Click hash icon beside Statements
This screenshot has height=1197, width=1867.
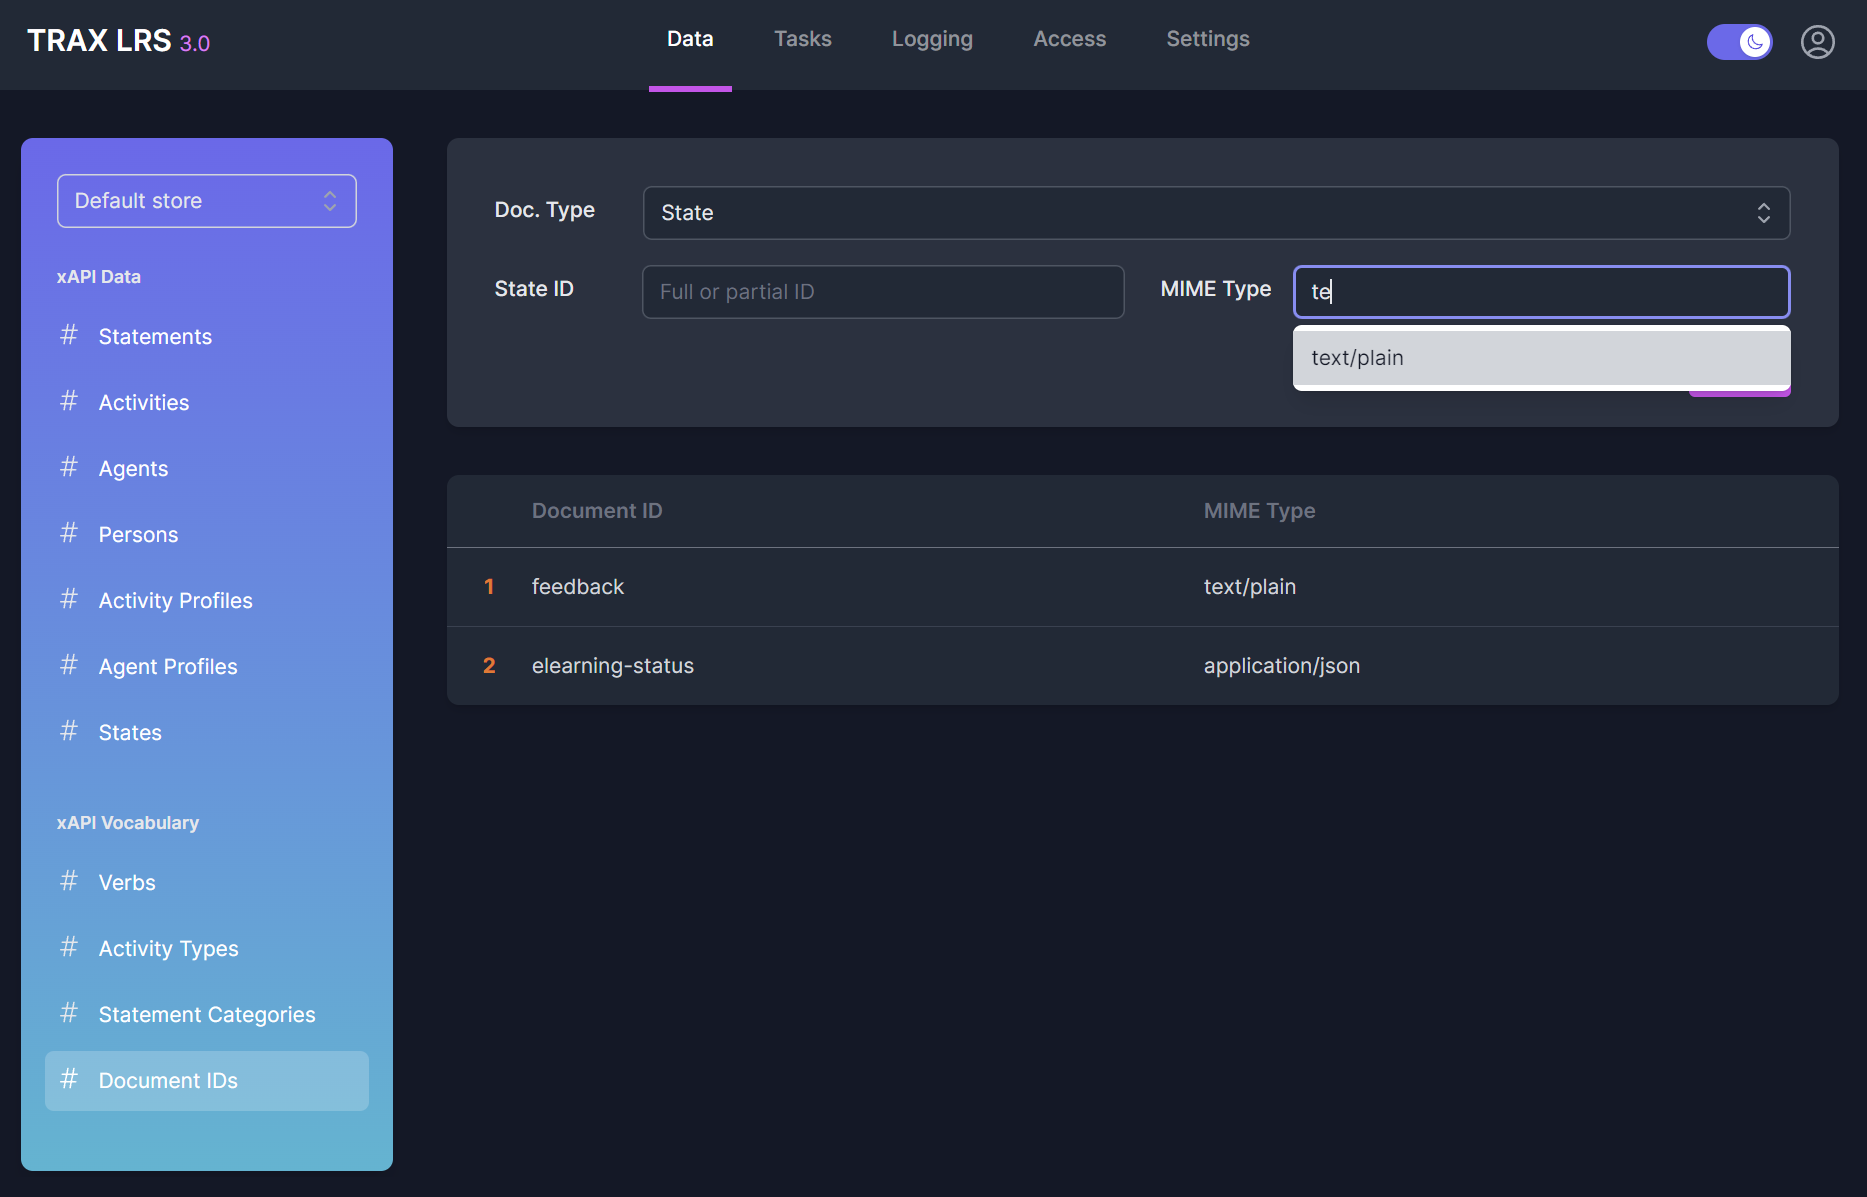pos(69,335)
